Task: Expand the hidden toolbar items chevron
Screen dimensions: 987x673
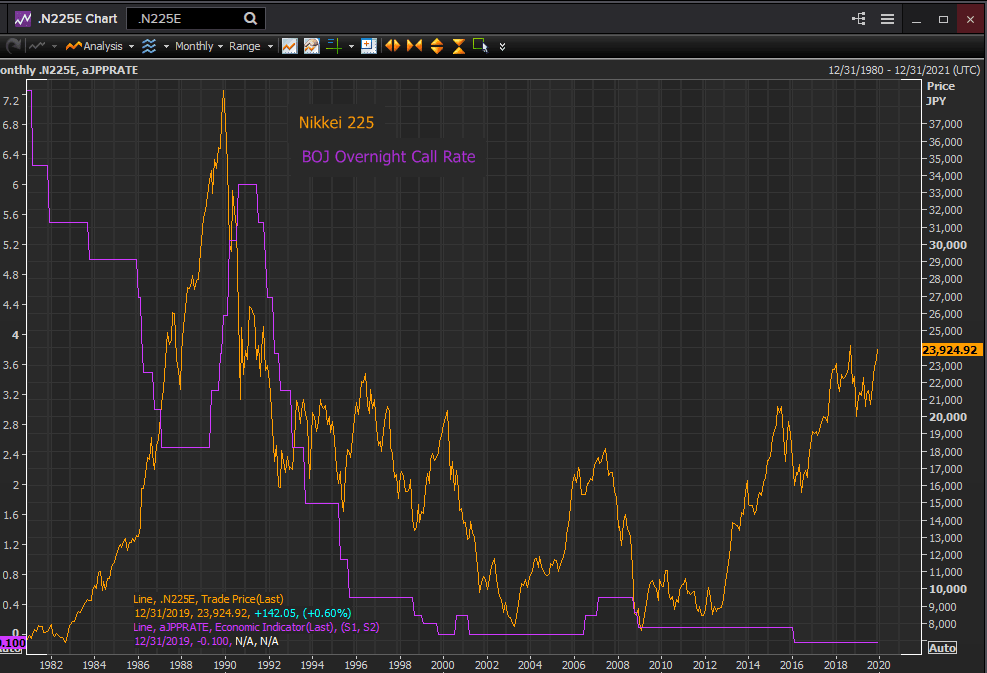Action: (503, 46)
